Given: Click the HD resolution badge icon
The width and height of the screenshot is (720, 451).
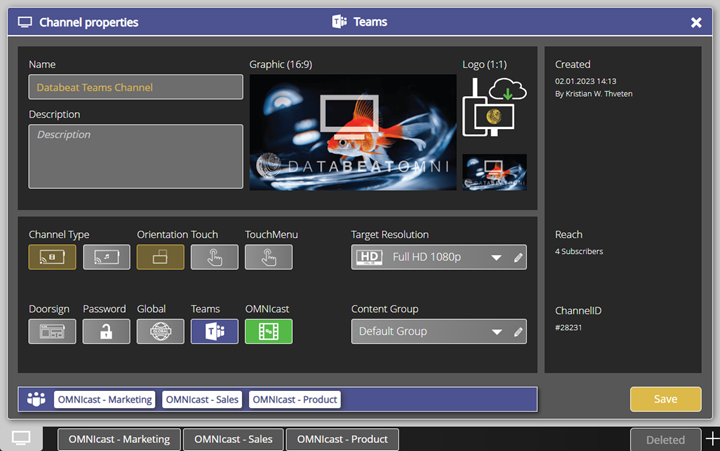Looking at the screenshot, I should [x=370, y=257].
